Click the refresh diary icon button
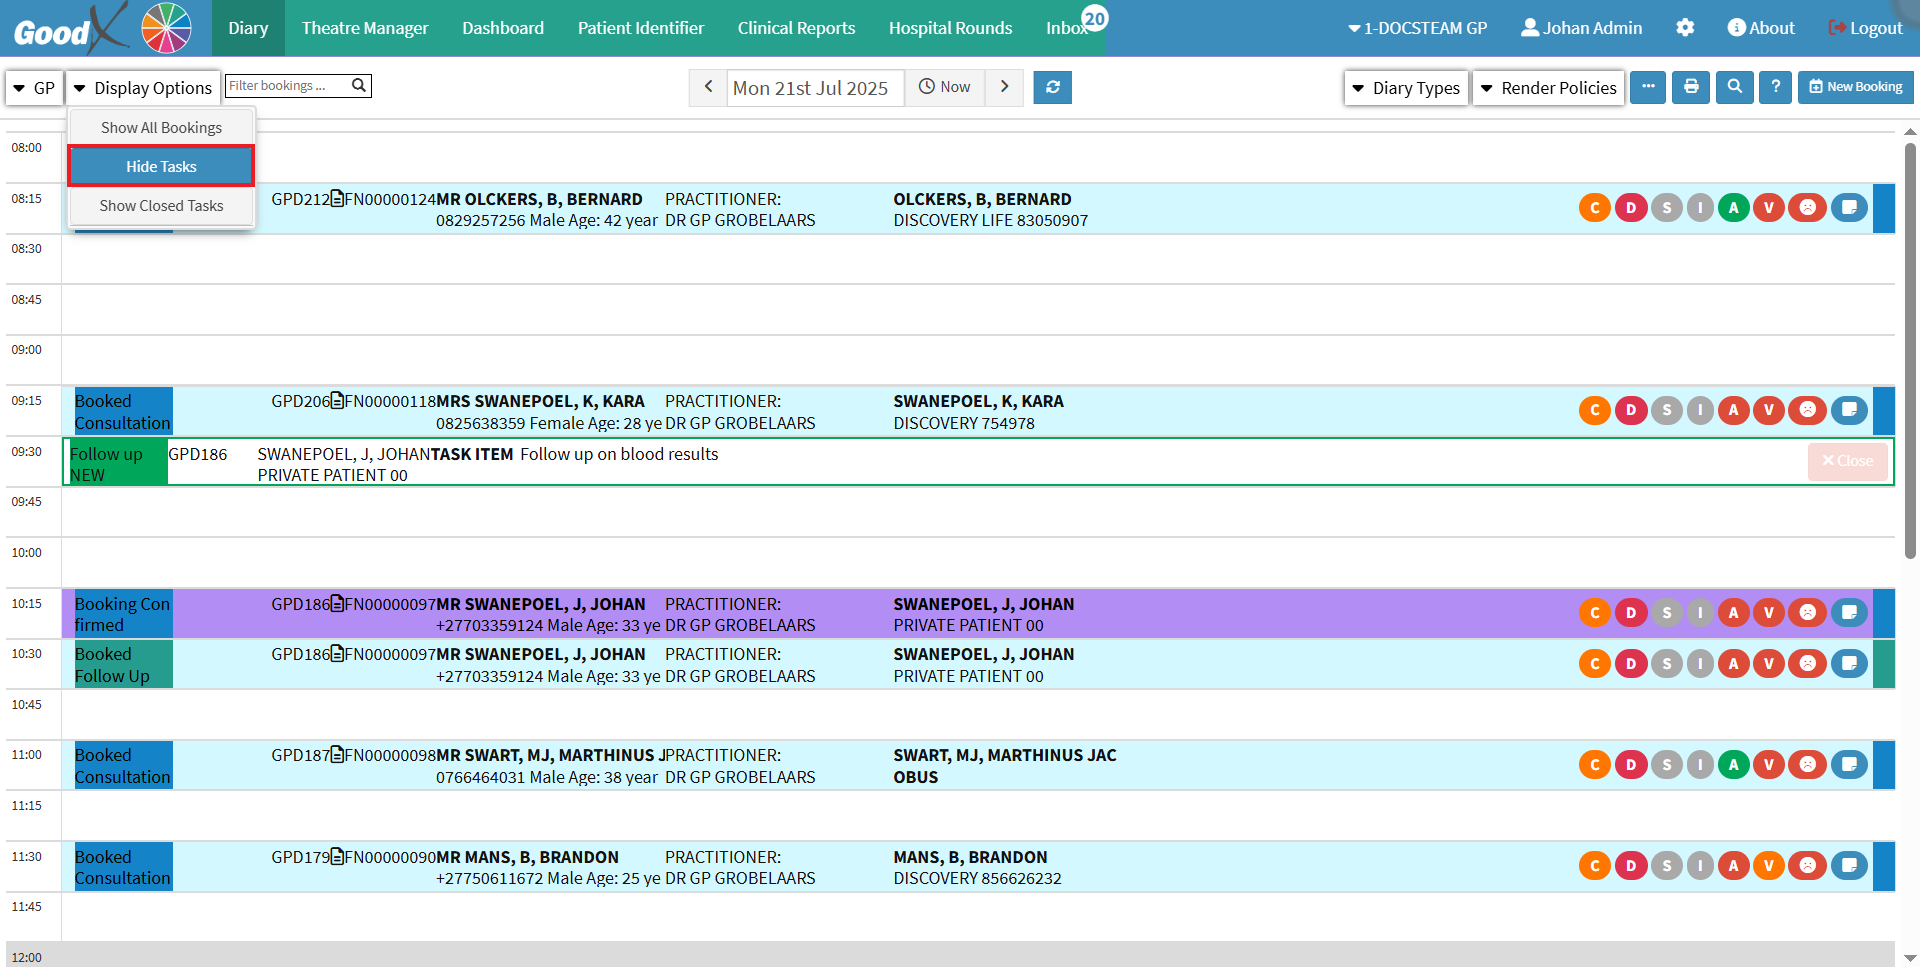The image size is (1920, 967). [1052, 88]
